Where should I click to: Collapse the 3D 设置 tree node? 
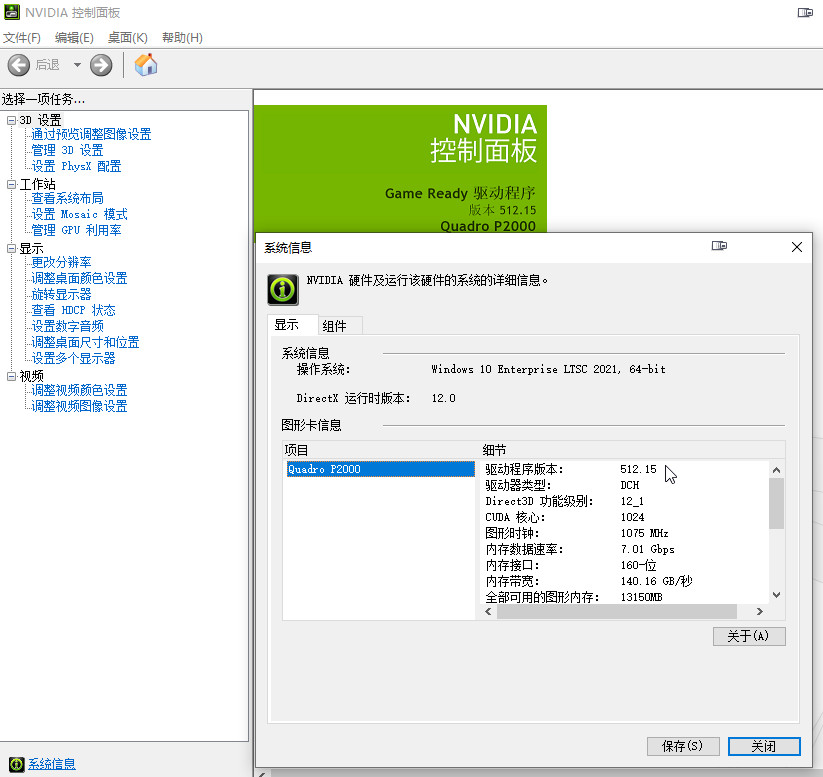tap(11, 120)
